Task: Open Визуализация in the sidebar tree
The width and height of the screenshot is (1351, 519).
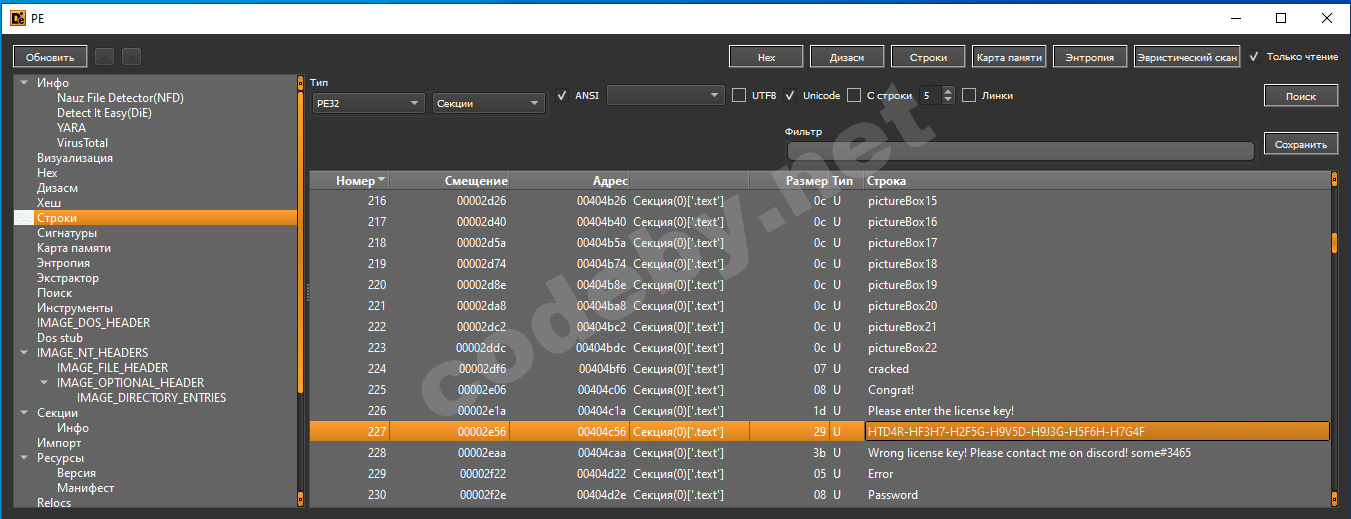Action: tap(75, 158)
